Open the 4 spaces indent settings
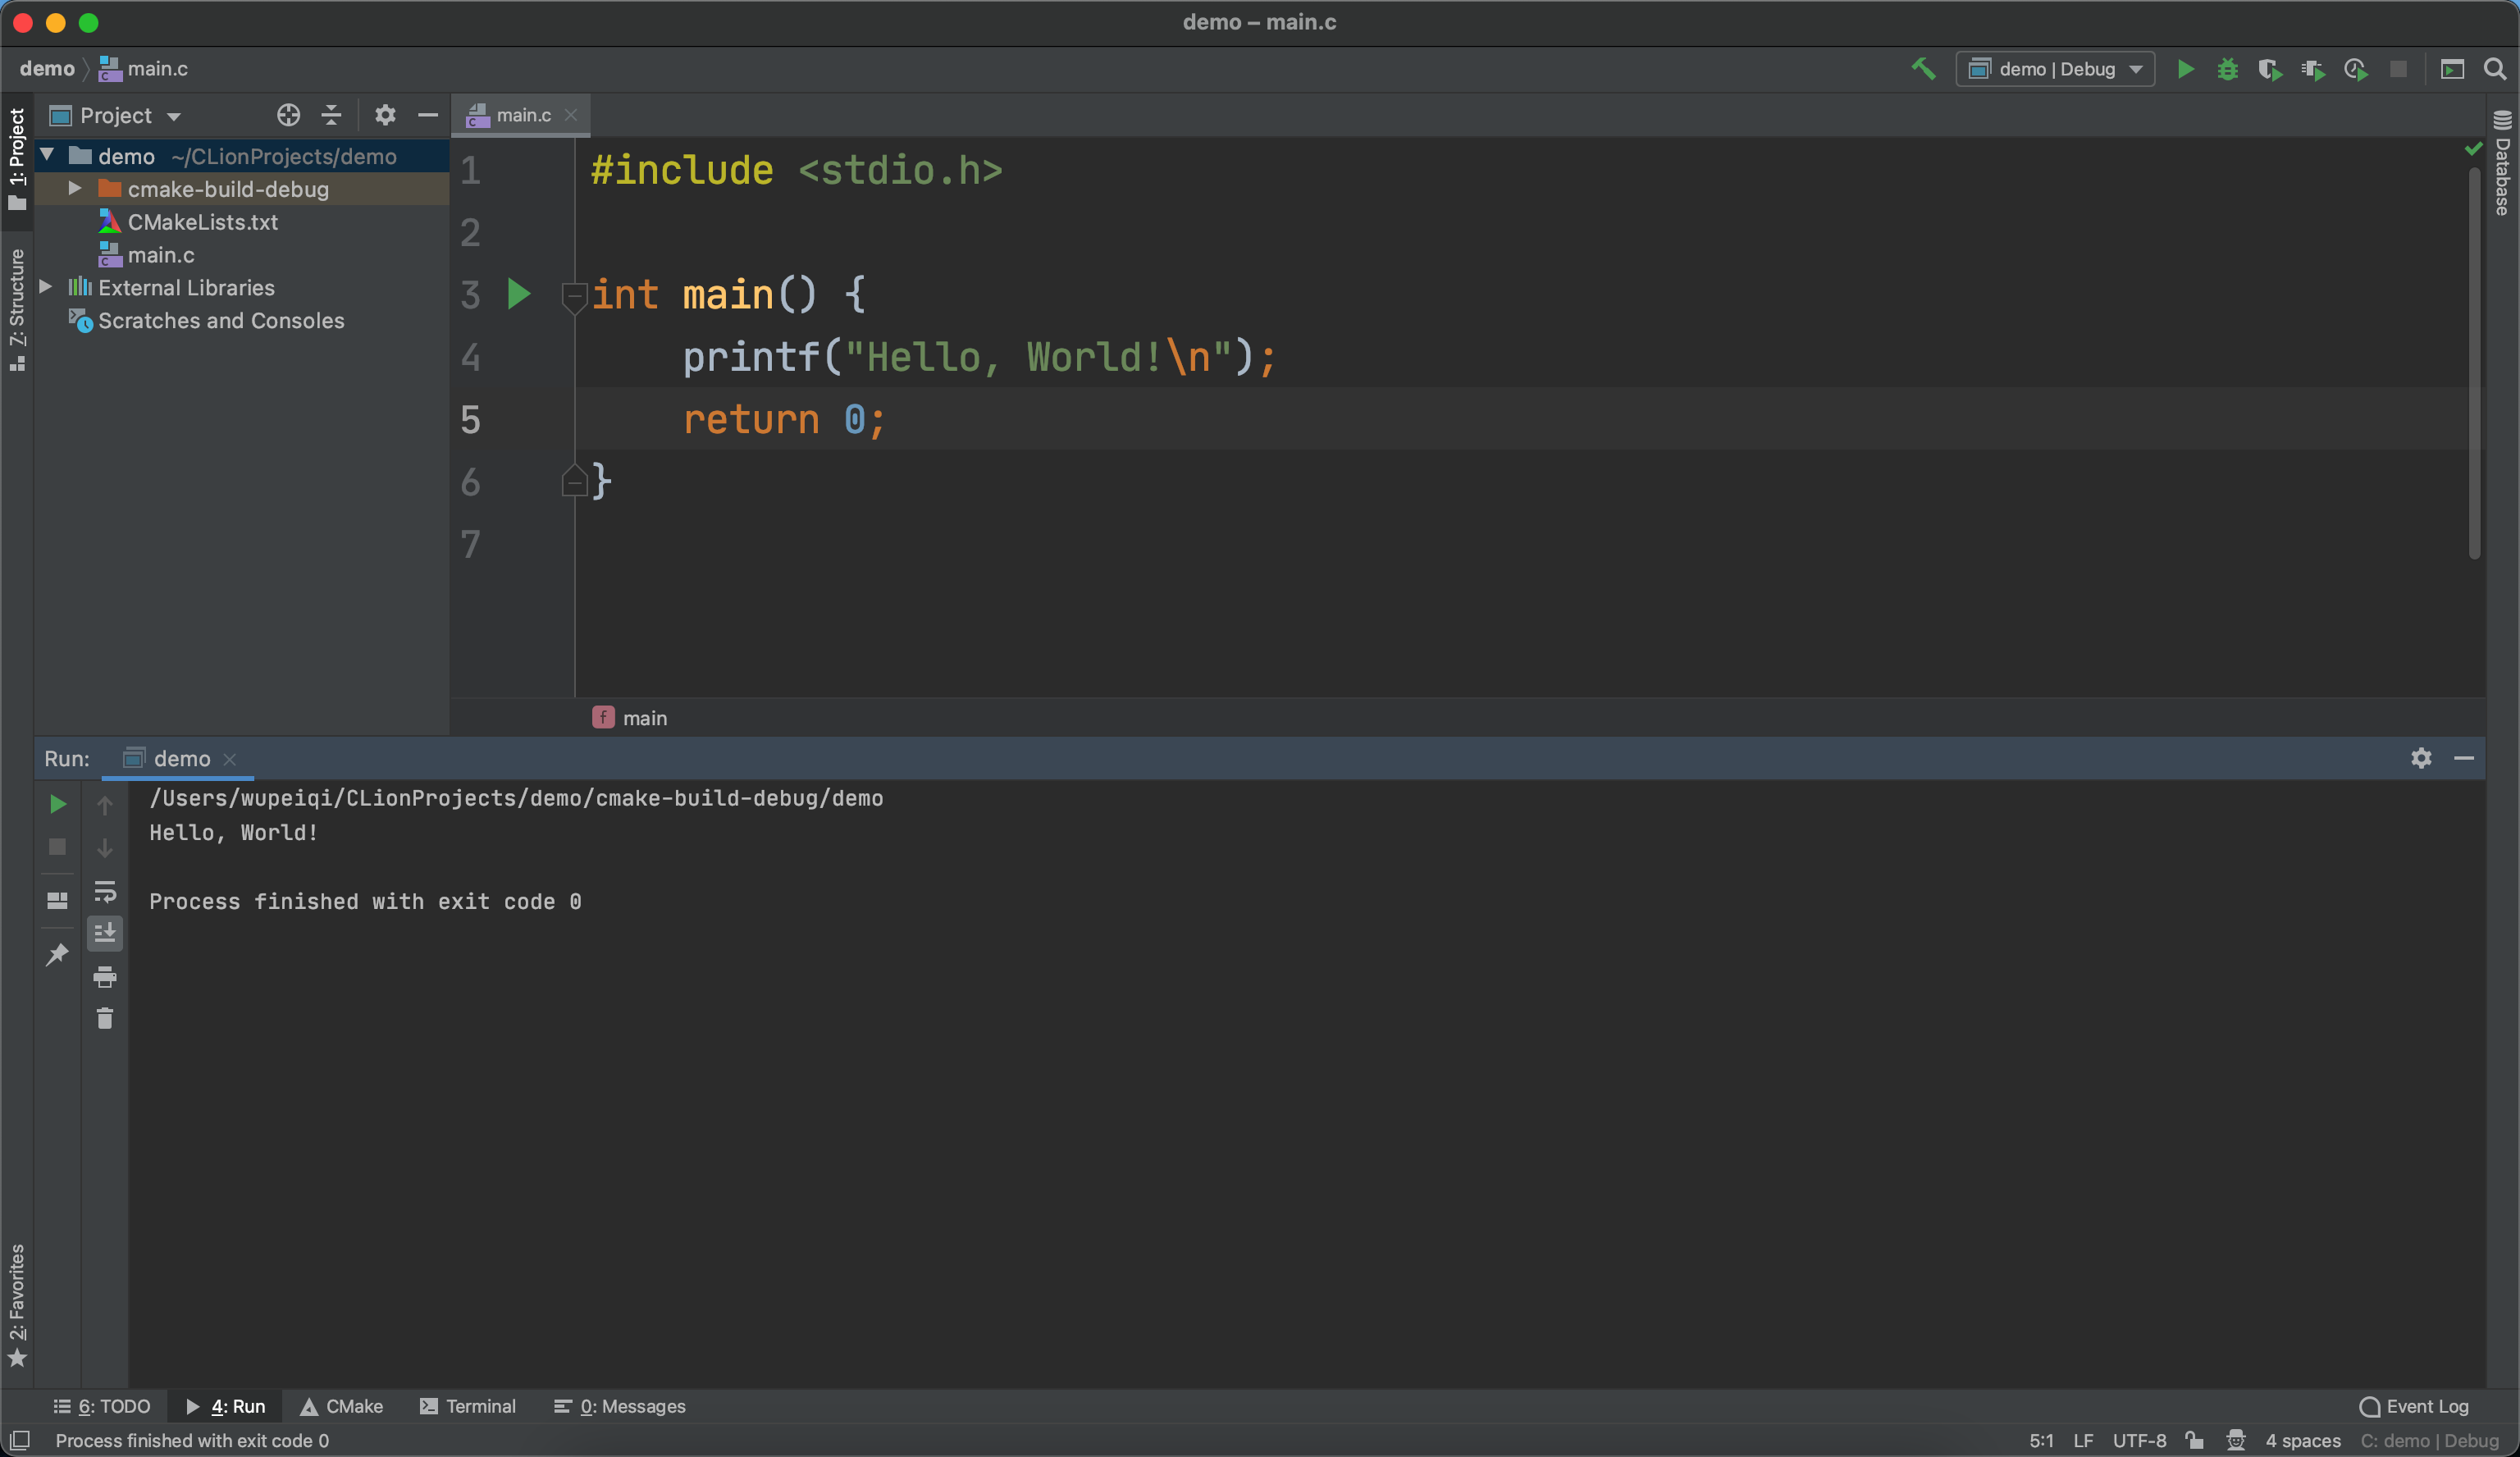 click(x=2303, y=1440)
